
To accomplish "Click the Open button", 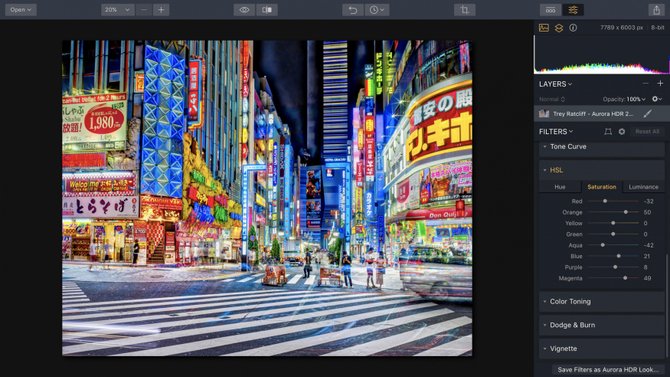I will (21, 10).
